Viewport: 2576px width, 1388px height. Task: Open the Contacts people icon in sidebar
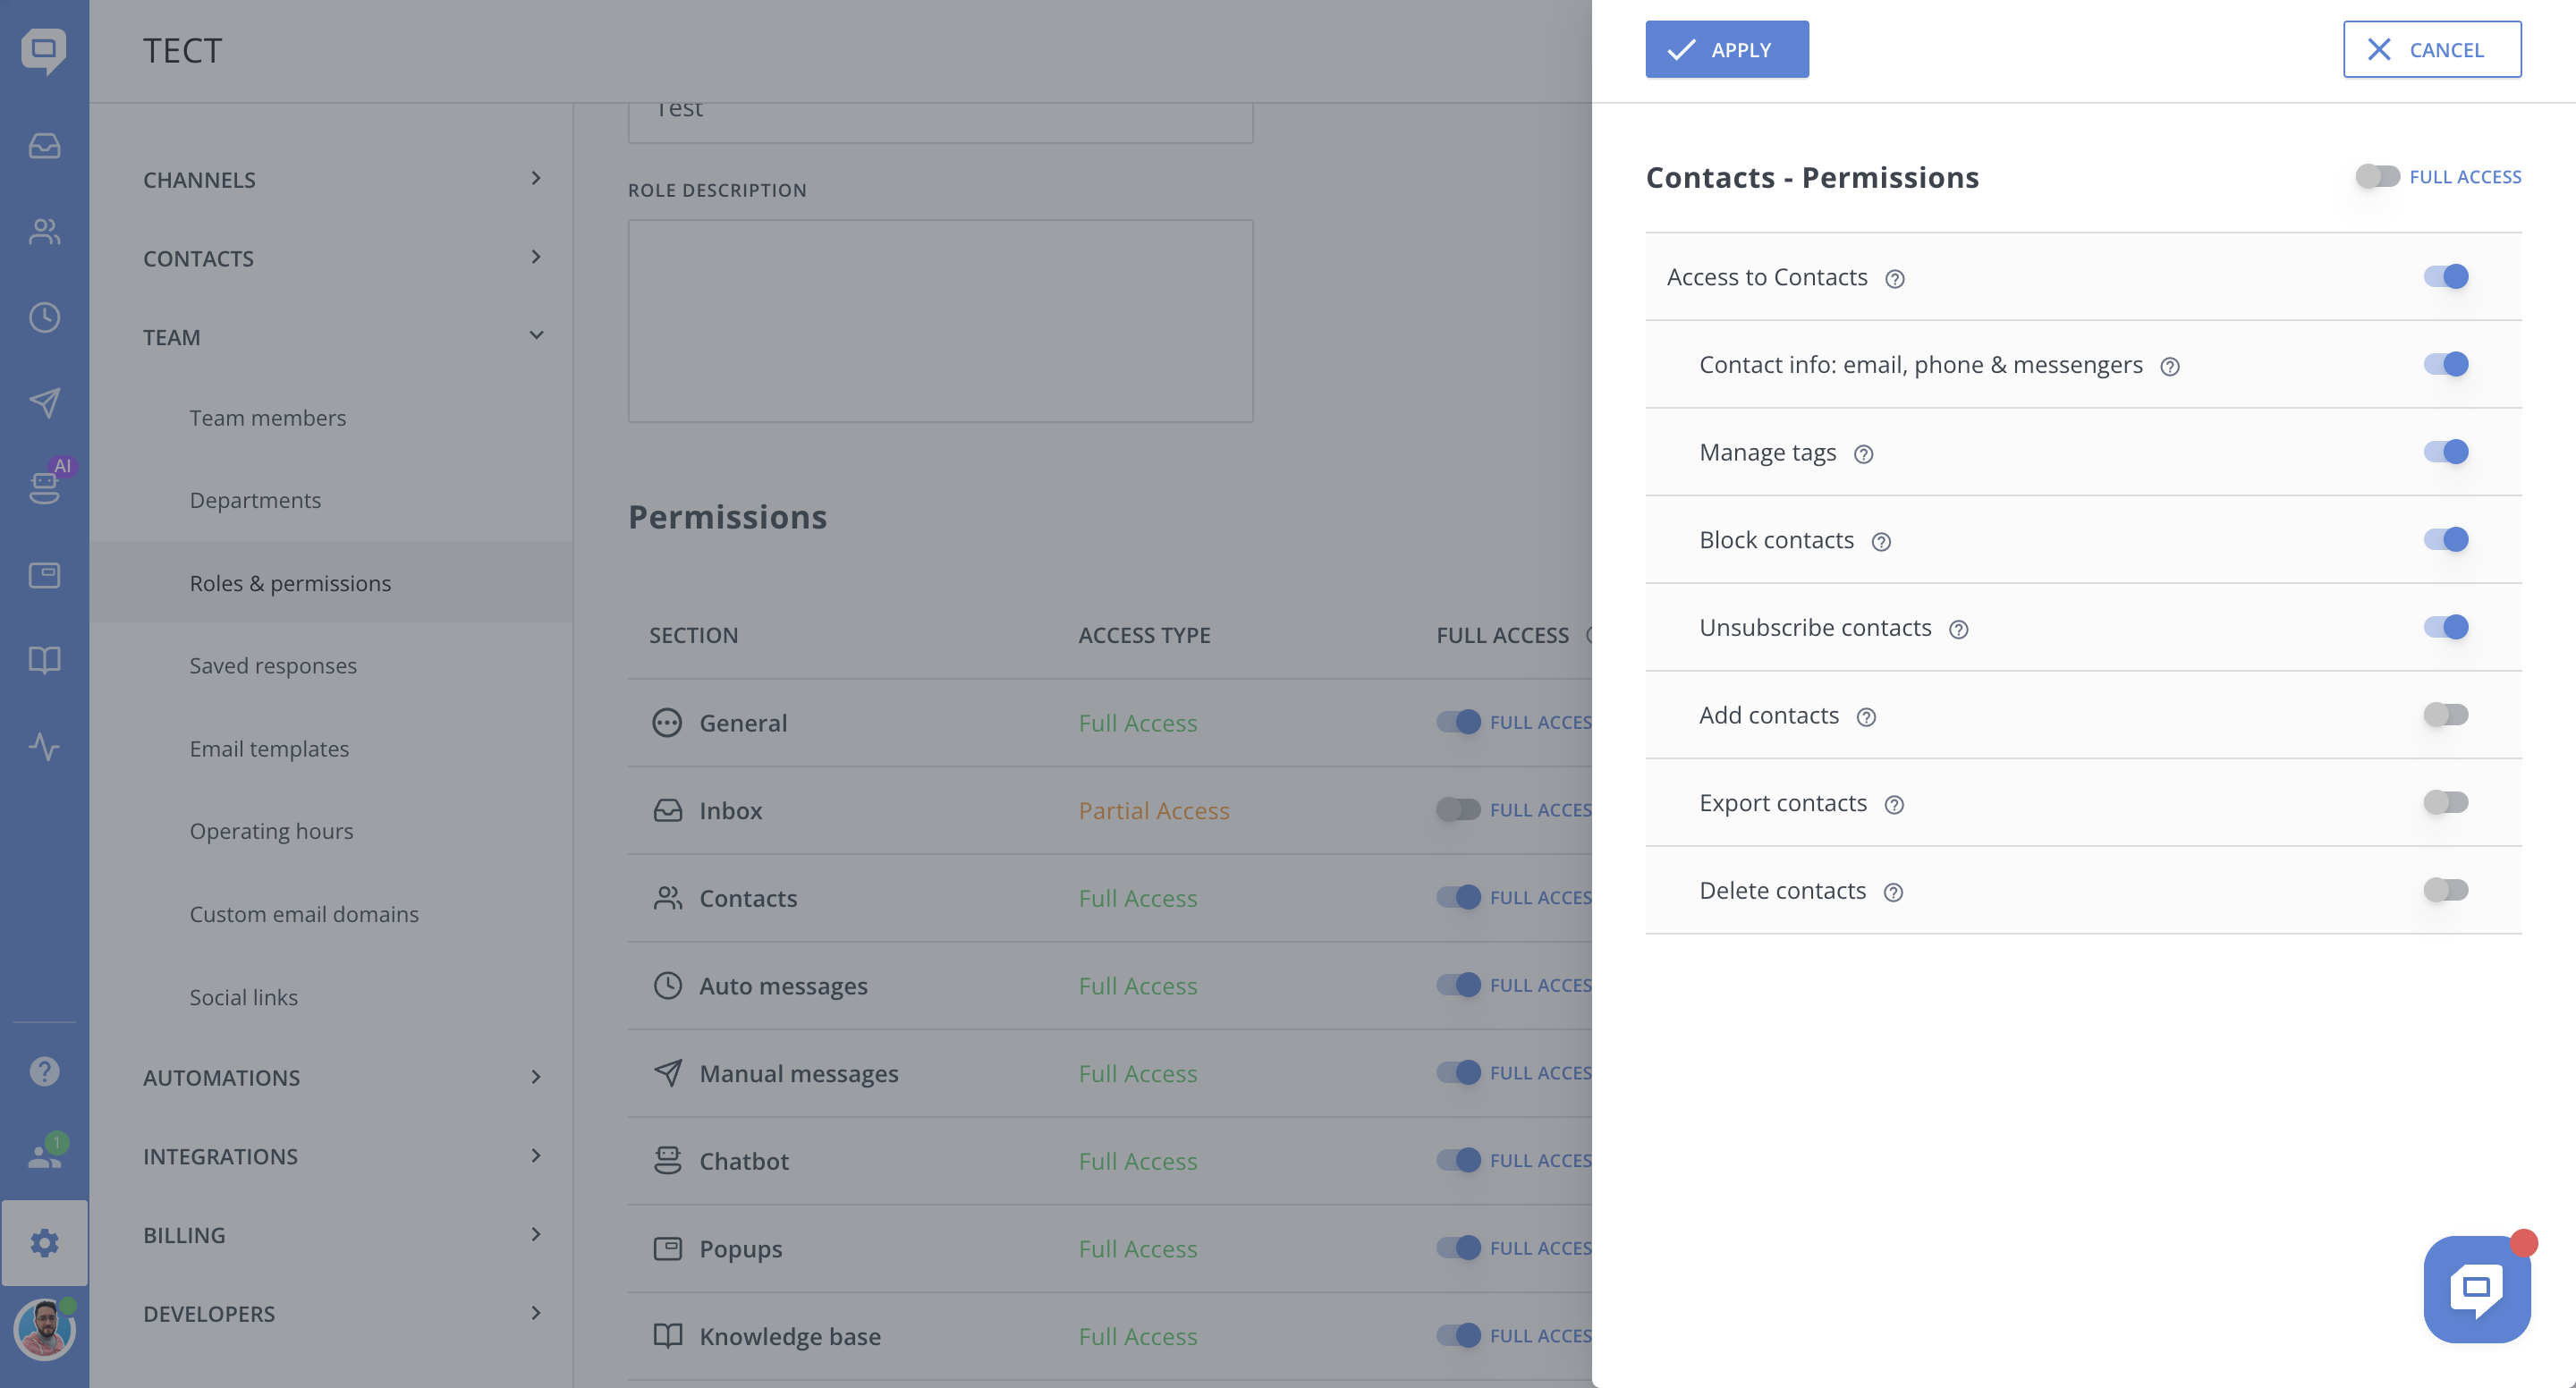click(x=44, y=232)
